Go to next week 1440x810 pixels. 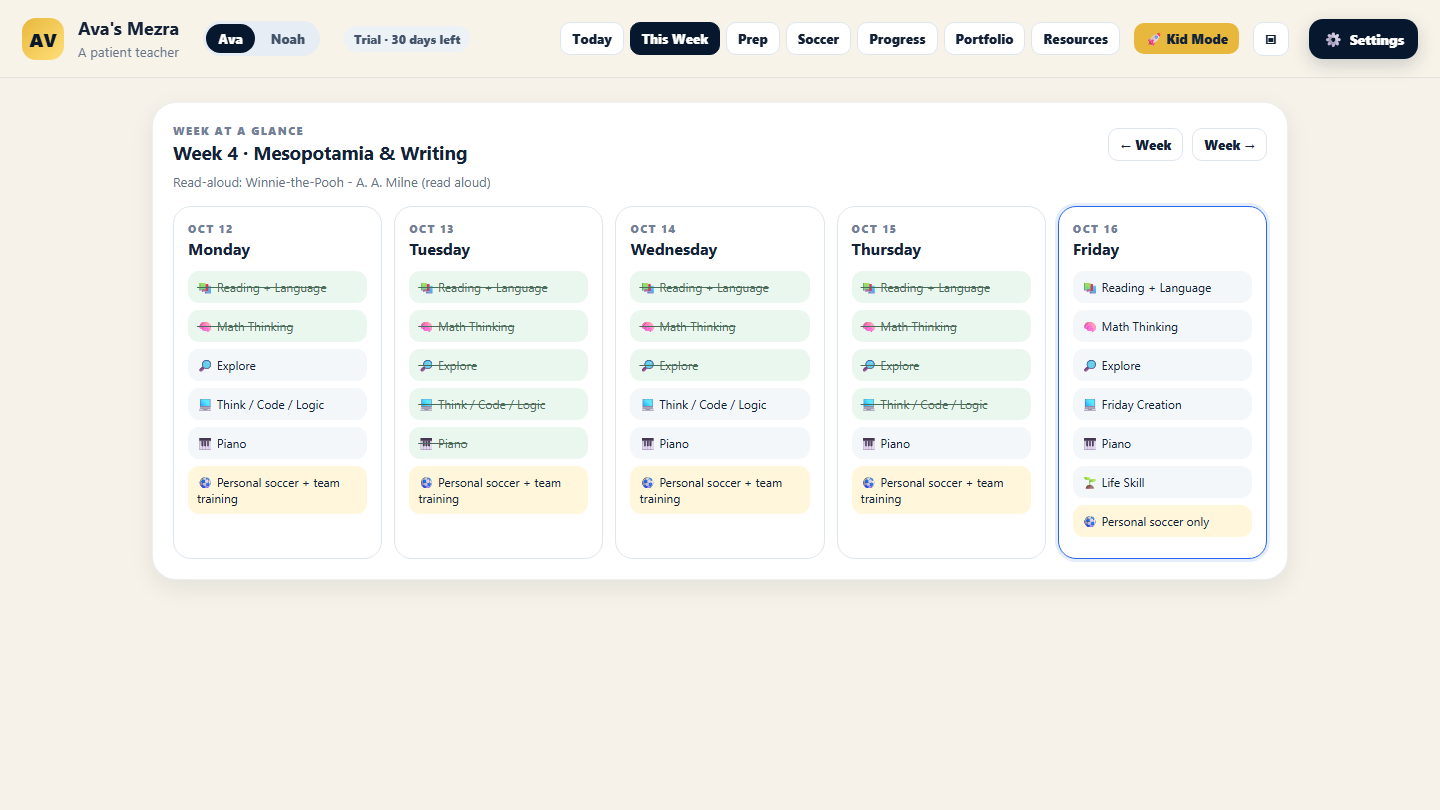point(1229,145)
